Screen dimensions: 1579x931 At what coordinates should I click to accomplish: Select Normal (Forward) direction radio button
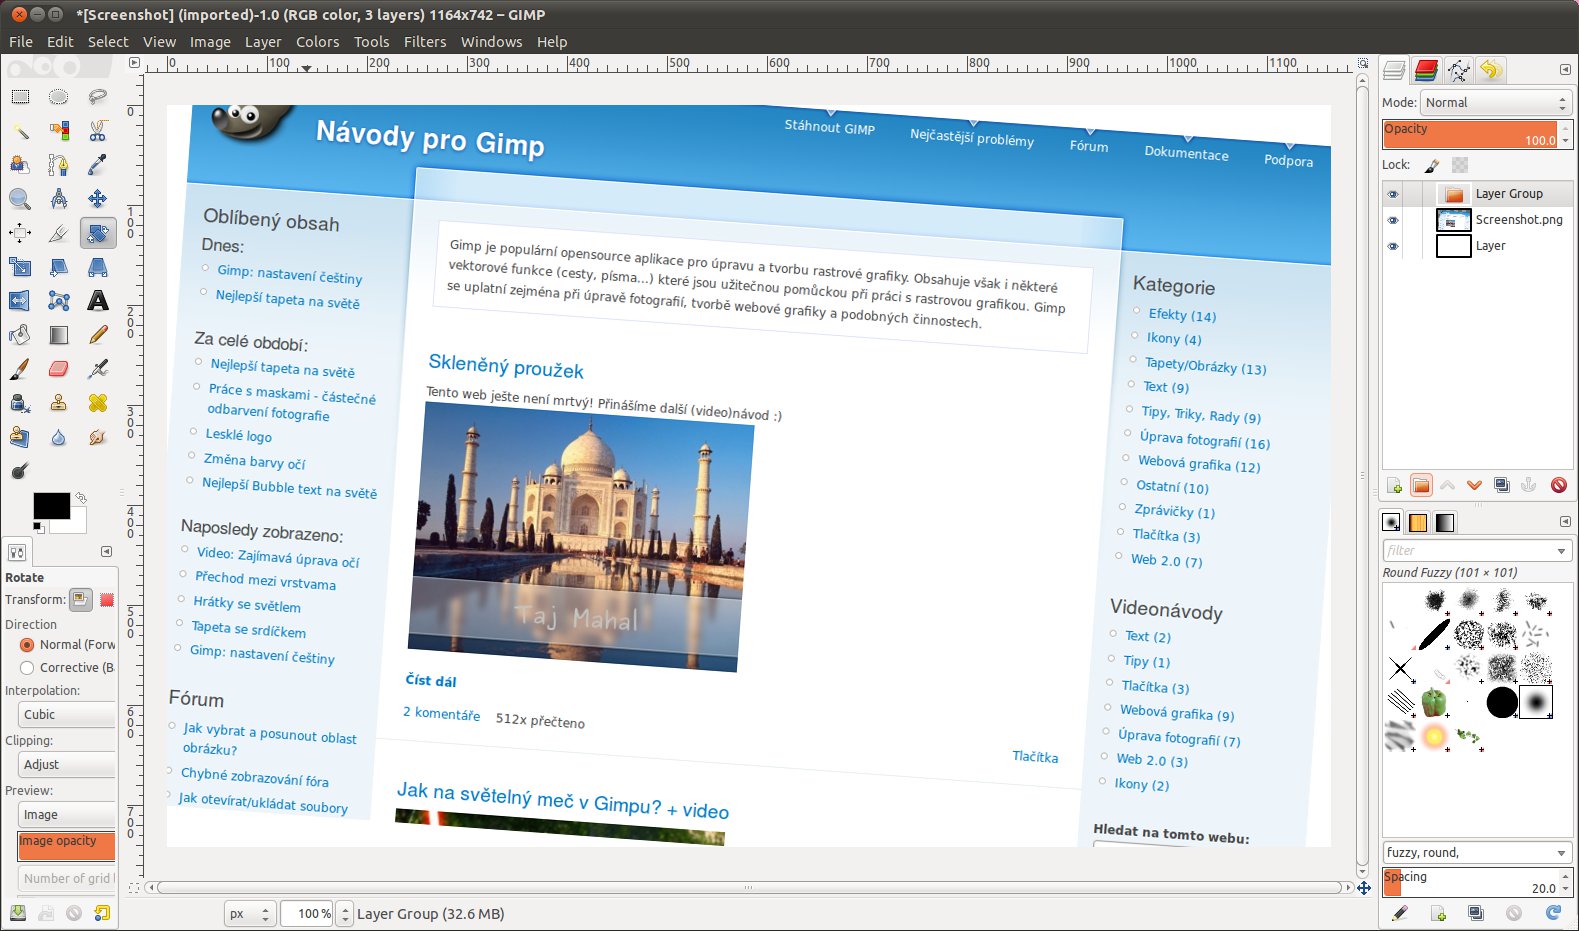pyautogui.click(x=27, y=645)
